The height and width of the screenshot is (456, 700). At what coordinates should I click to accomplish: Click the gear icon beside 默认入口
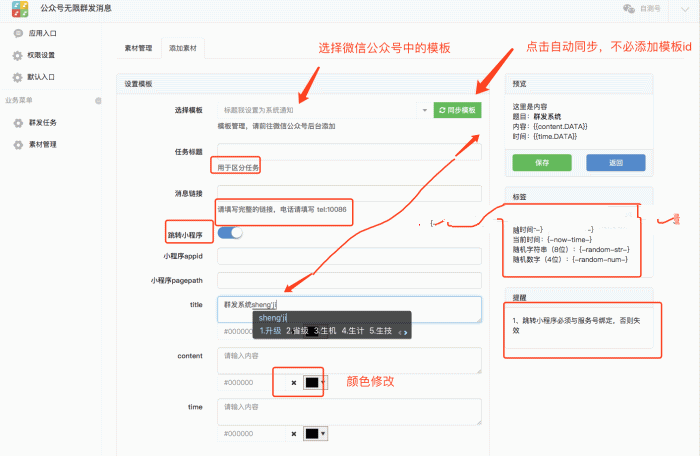click(x=17, y=75)
